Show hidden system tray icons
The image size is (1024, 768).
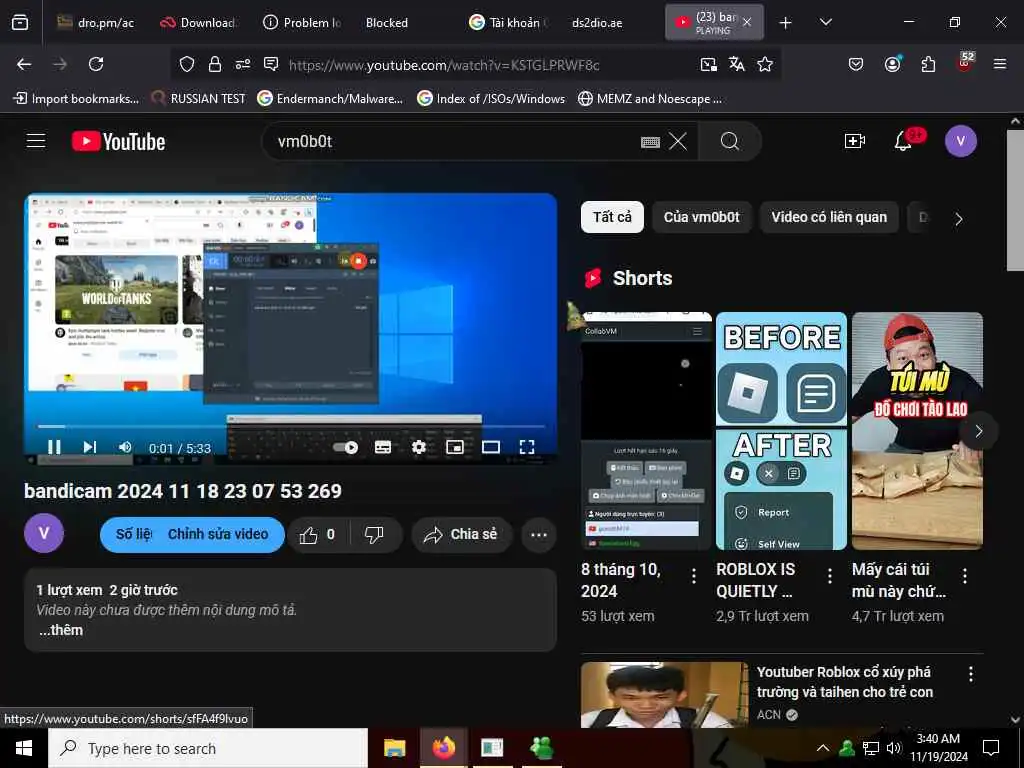pyautogui.click(x=823, y=748)
